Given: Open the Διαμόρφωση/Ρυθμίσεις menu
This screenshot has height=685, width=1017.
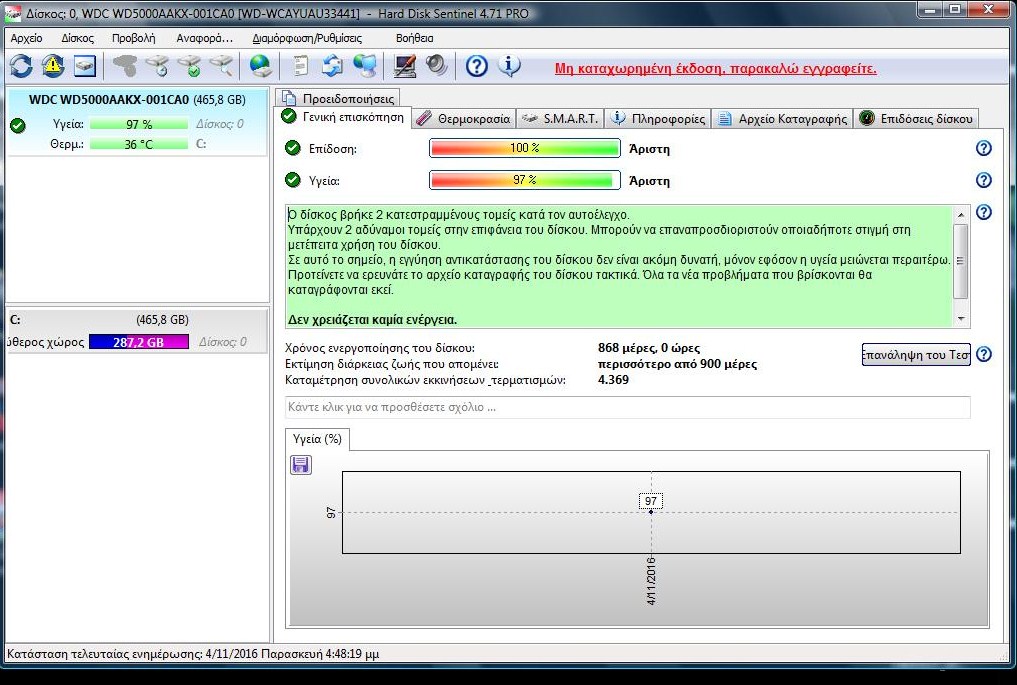Looking at the screenshot, I should point(307,38).
